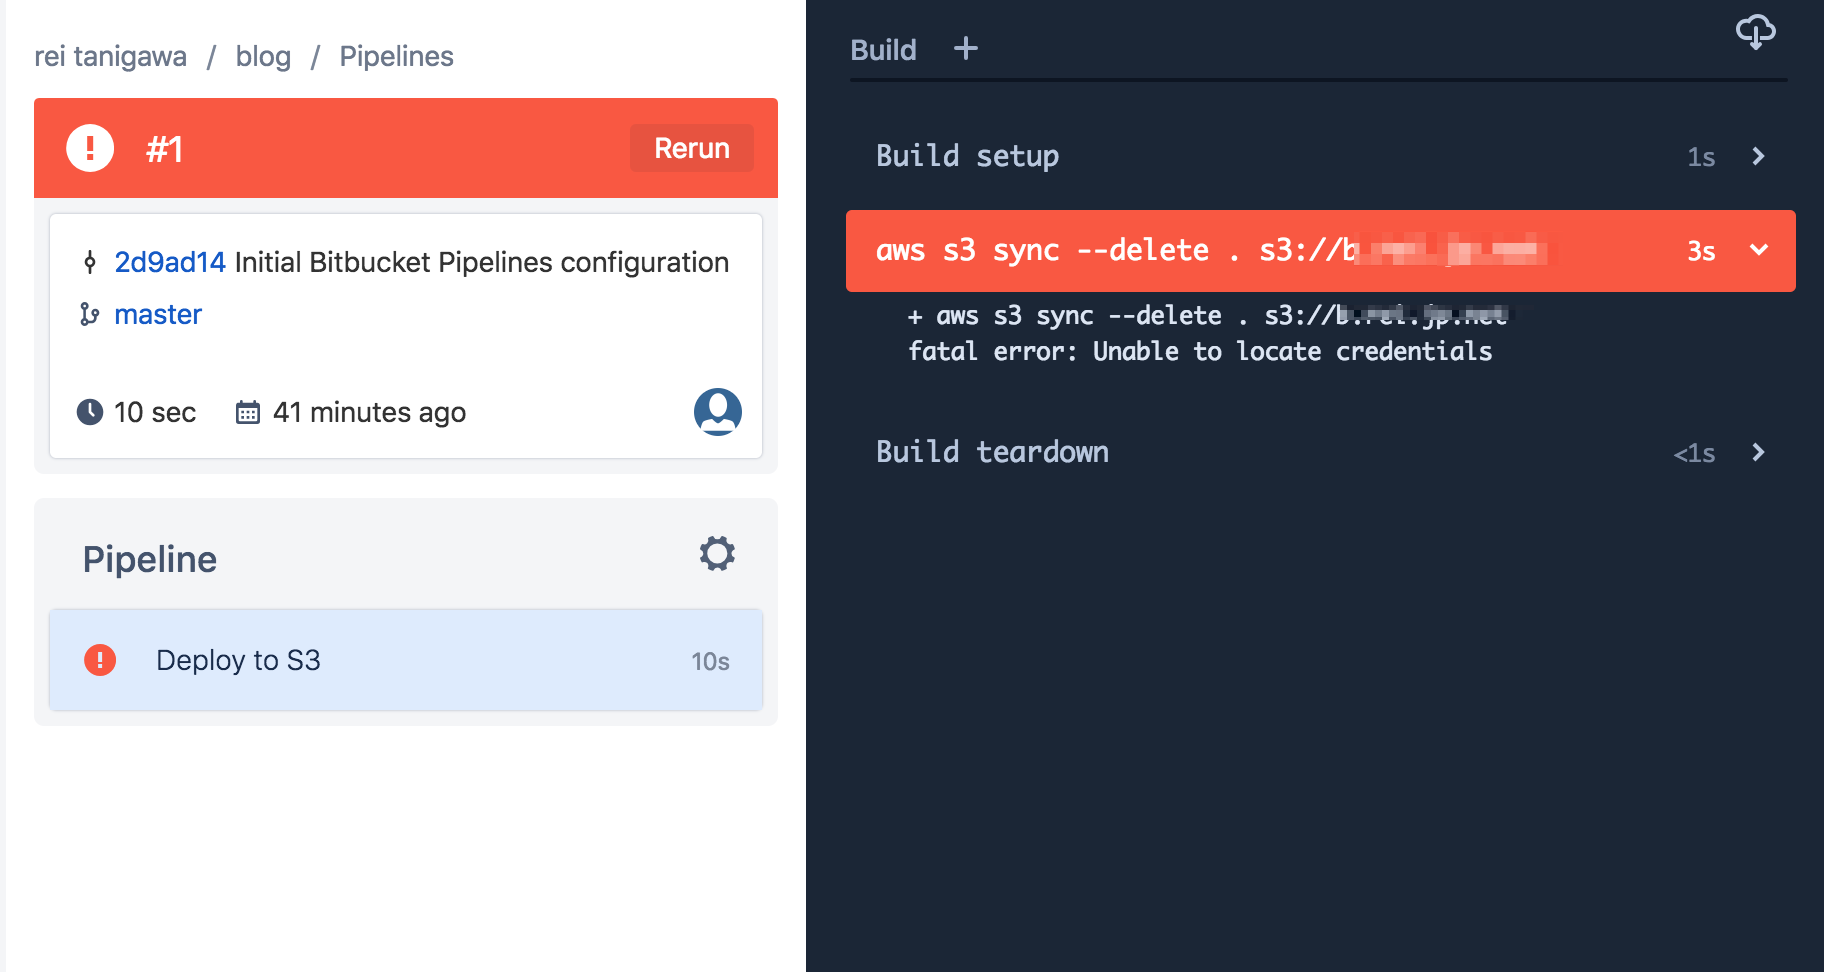The image size is (1824, 972).
Task: Click the 10s duration on Deploy to S3
Action: (710, 661)
